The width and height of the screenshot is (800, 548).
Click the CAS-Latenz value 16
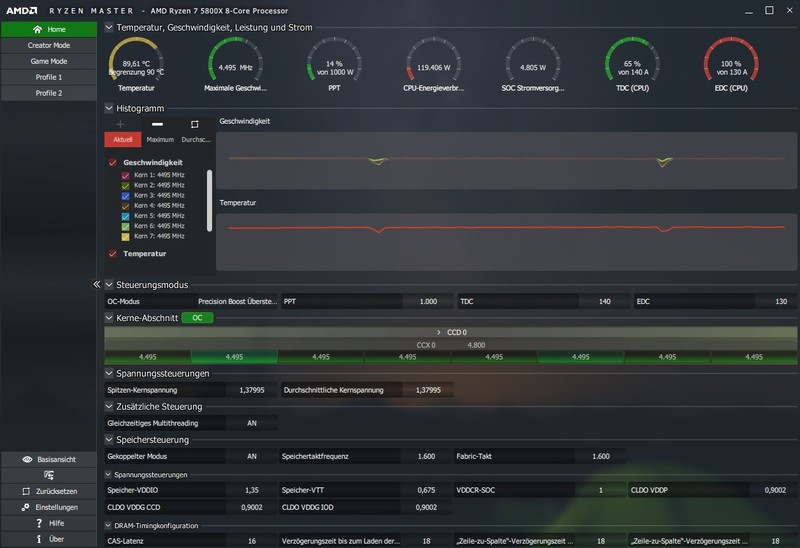click(x=252, y=541)
